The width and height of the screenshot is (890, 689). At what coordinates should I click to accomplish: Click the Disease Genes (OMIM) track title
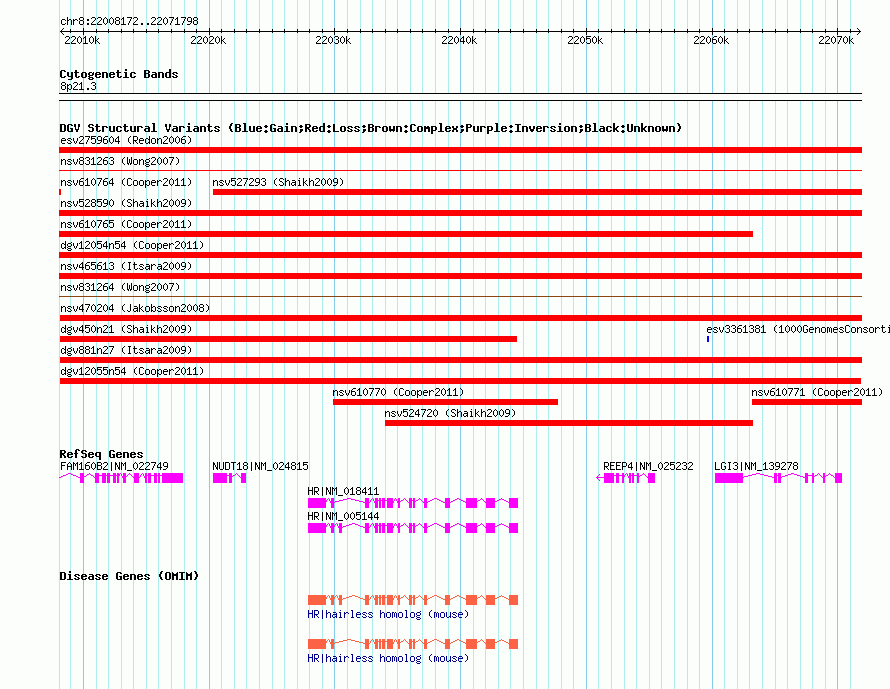129,576
